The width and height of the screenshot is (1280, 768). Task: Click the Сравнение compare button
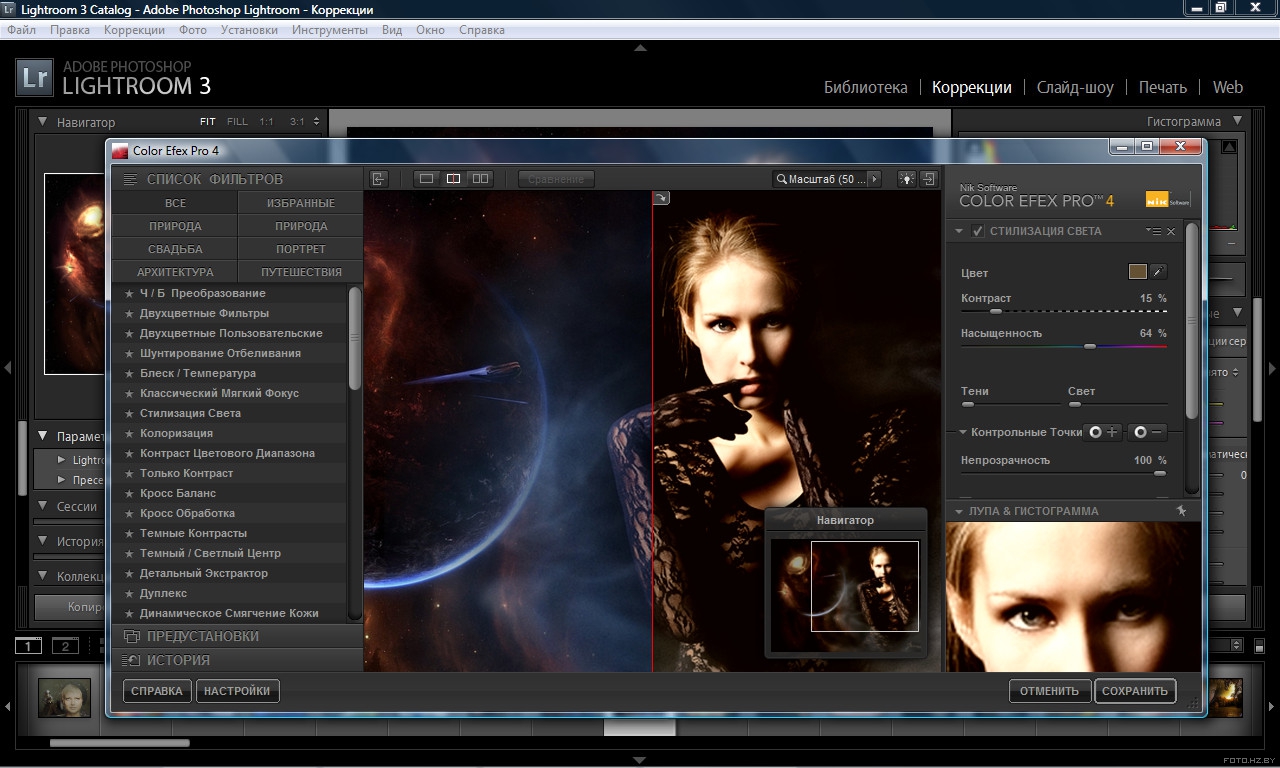point(556,179)
